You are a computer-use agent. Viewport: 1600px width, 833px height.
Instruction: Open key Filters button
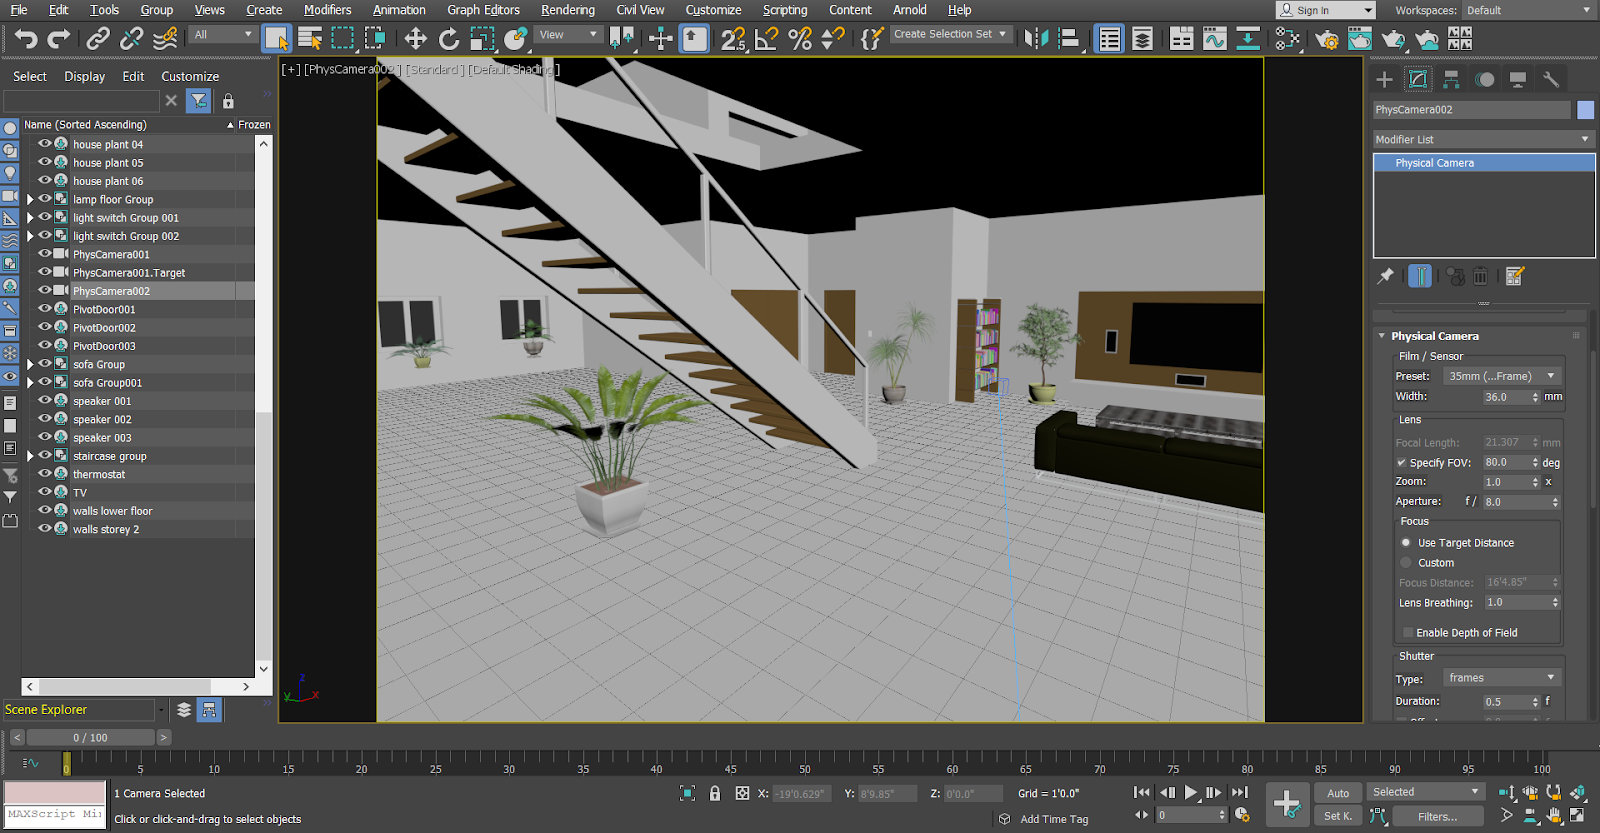click(1438, 816)
